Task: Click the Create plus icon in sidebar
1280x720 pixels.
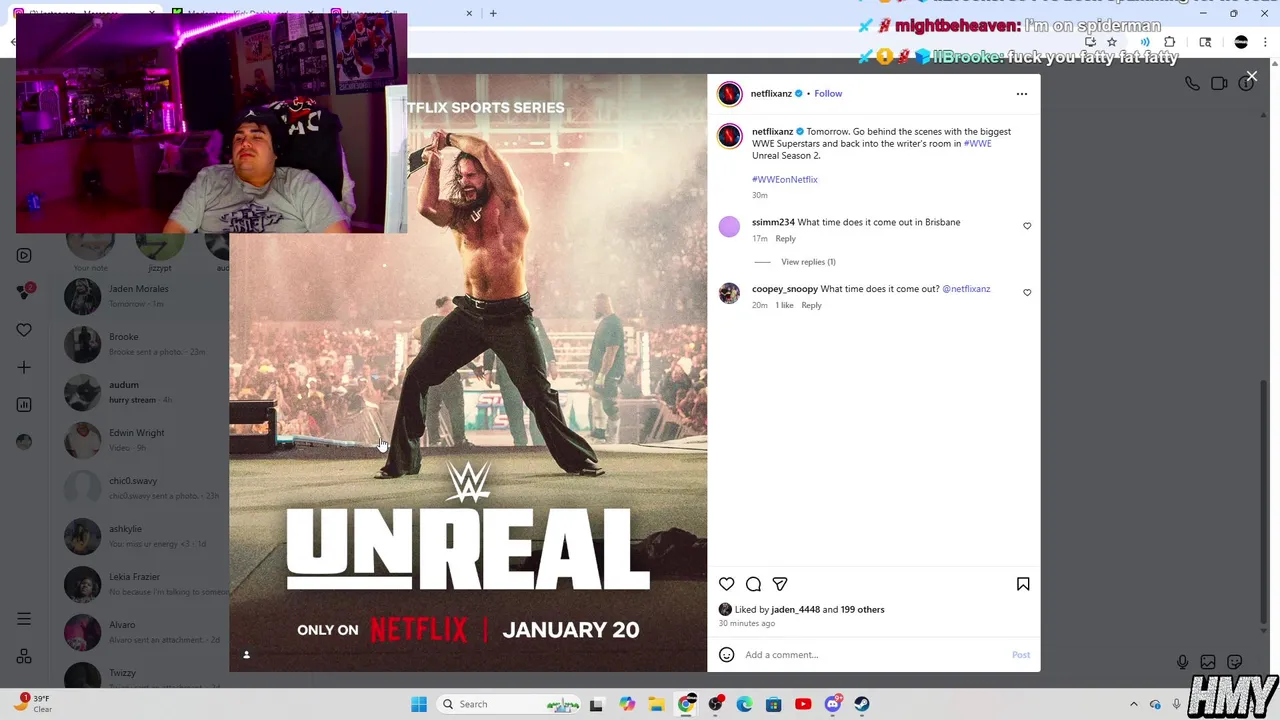Action: click(x=24, y=367)
